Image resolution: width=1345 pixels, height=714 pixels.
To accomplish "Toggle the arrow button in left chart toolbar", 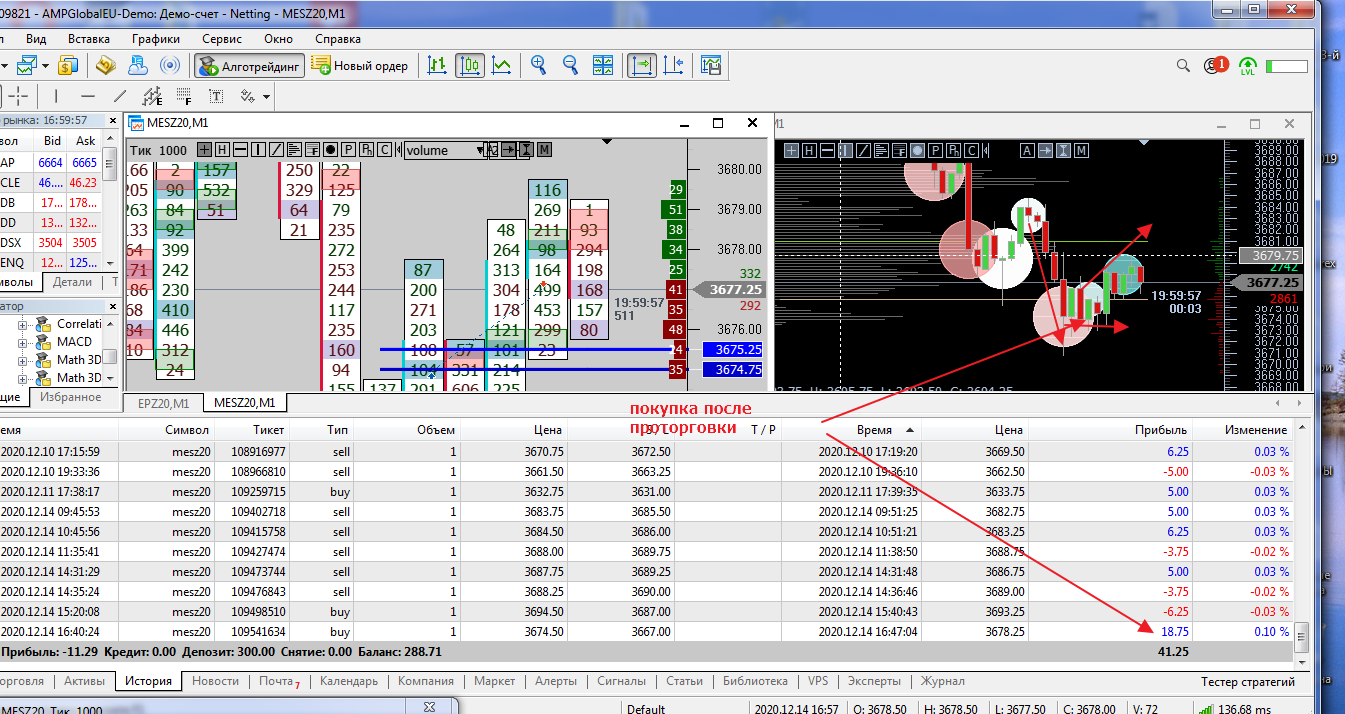I will pyautogui.click(x=508, y=150).
